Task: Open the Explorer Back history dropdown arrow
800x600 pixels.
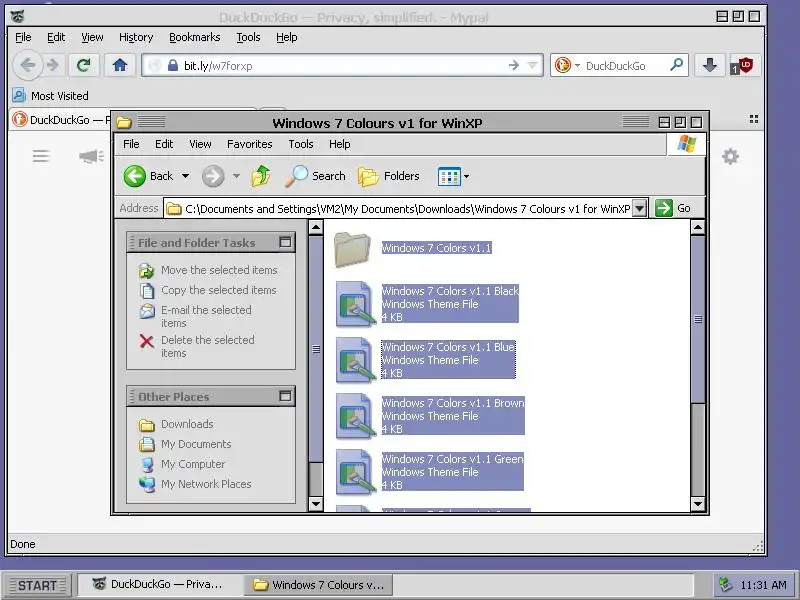Action: 185,176
